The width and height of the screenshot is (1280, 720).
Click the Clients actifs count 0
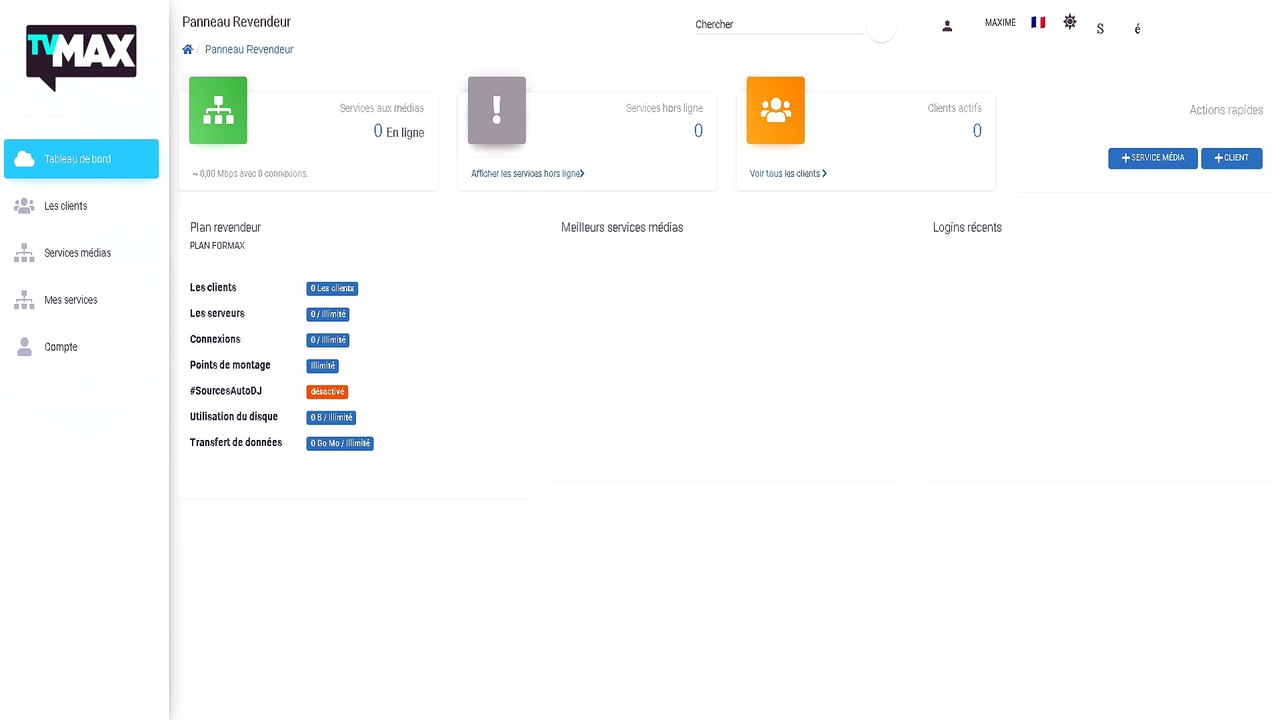click(x=977, y=131)
